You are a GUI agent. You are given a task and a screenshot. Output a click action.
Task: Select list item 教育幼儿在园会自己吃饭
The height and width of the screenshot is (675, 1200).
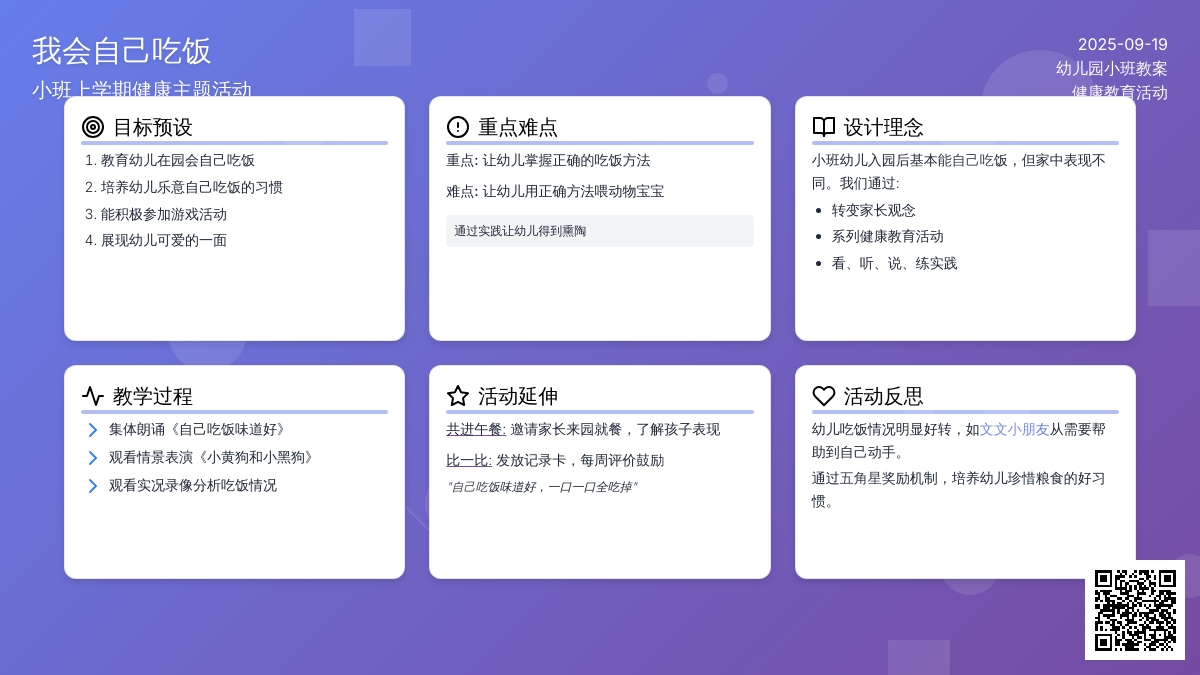click(x=177, y=160)
